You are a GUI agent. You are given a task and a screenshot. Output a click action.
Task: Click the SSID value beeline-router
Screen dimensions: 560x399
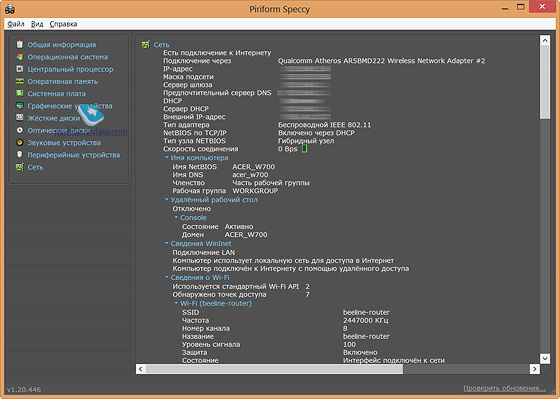[366, 312]
